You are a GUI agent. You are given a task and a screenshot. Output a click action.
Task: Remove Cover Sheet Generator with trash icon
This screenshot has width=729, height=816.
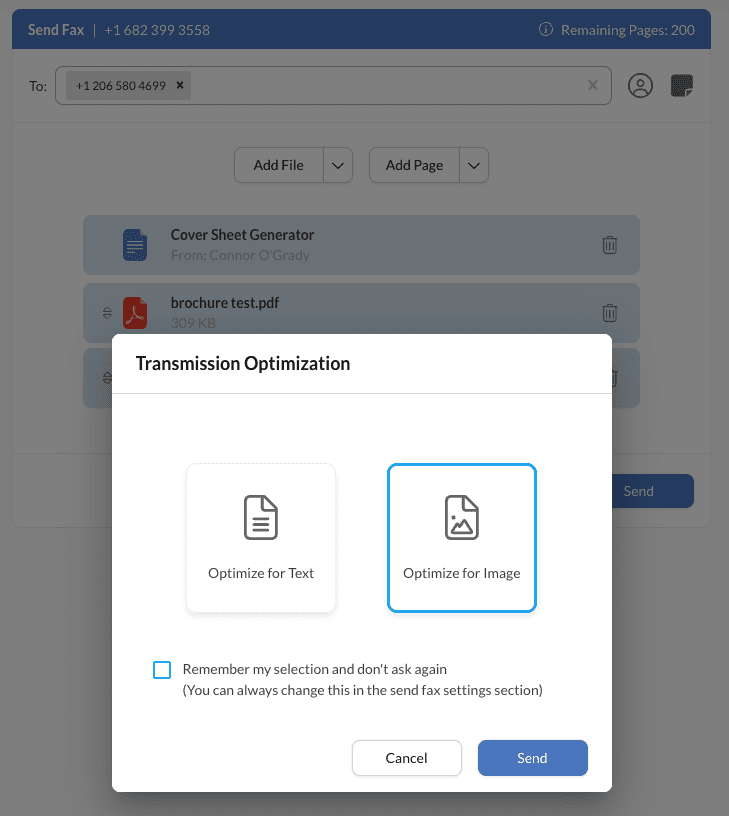(x=610, y=244)
